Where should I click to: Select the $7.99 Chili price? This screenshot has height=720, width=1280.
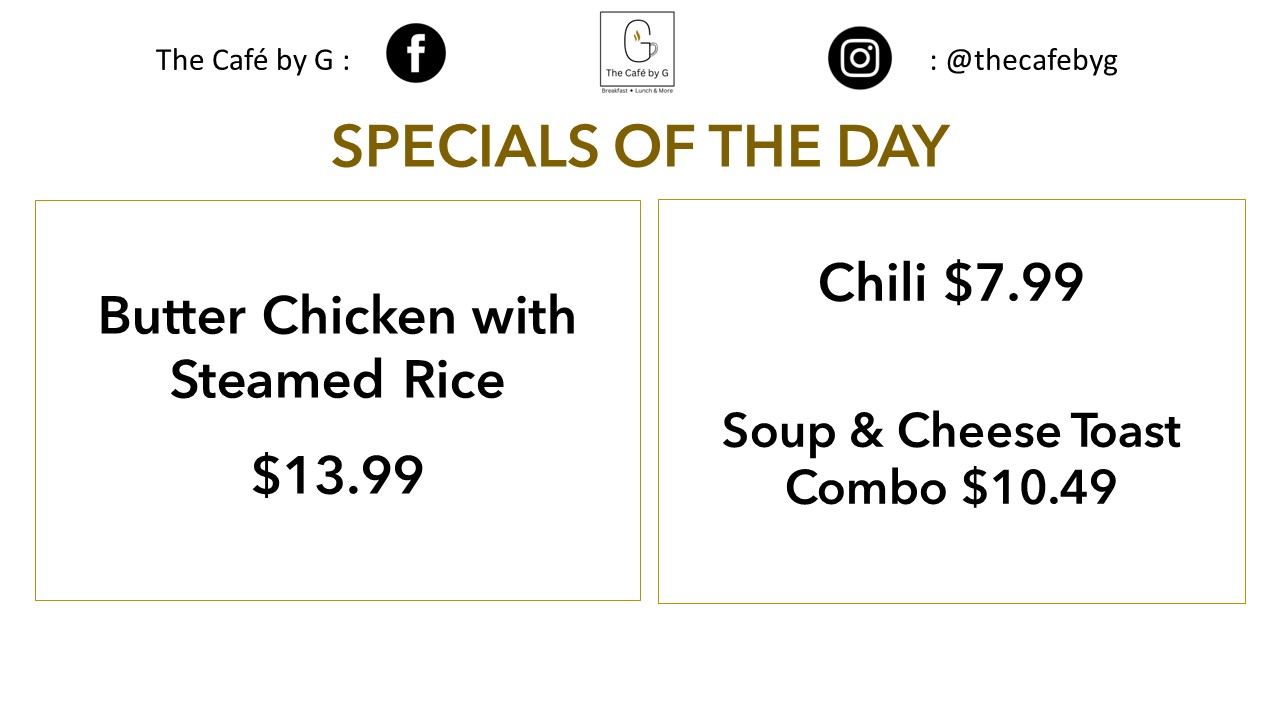coord(1014,283)
